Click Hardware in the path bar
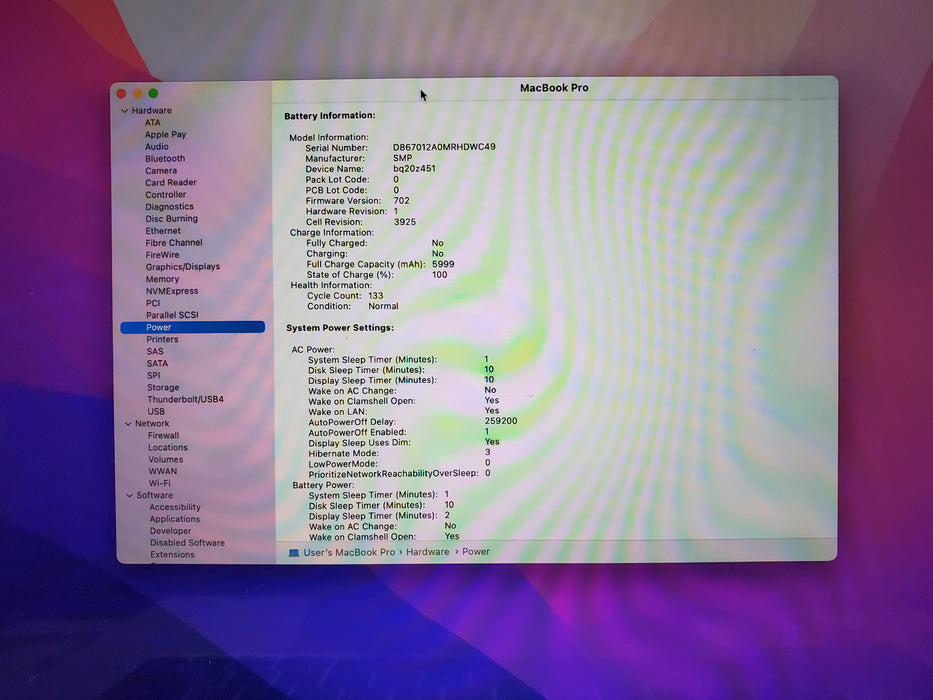 (428, 552)
